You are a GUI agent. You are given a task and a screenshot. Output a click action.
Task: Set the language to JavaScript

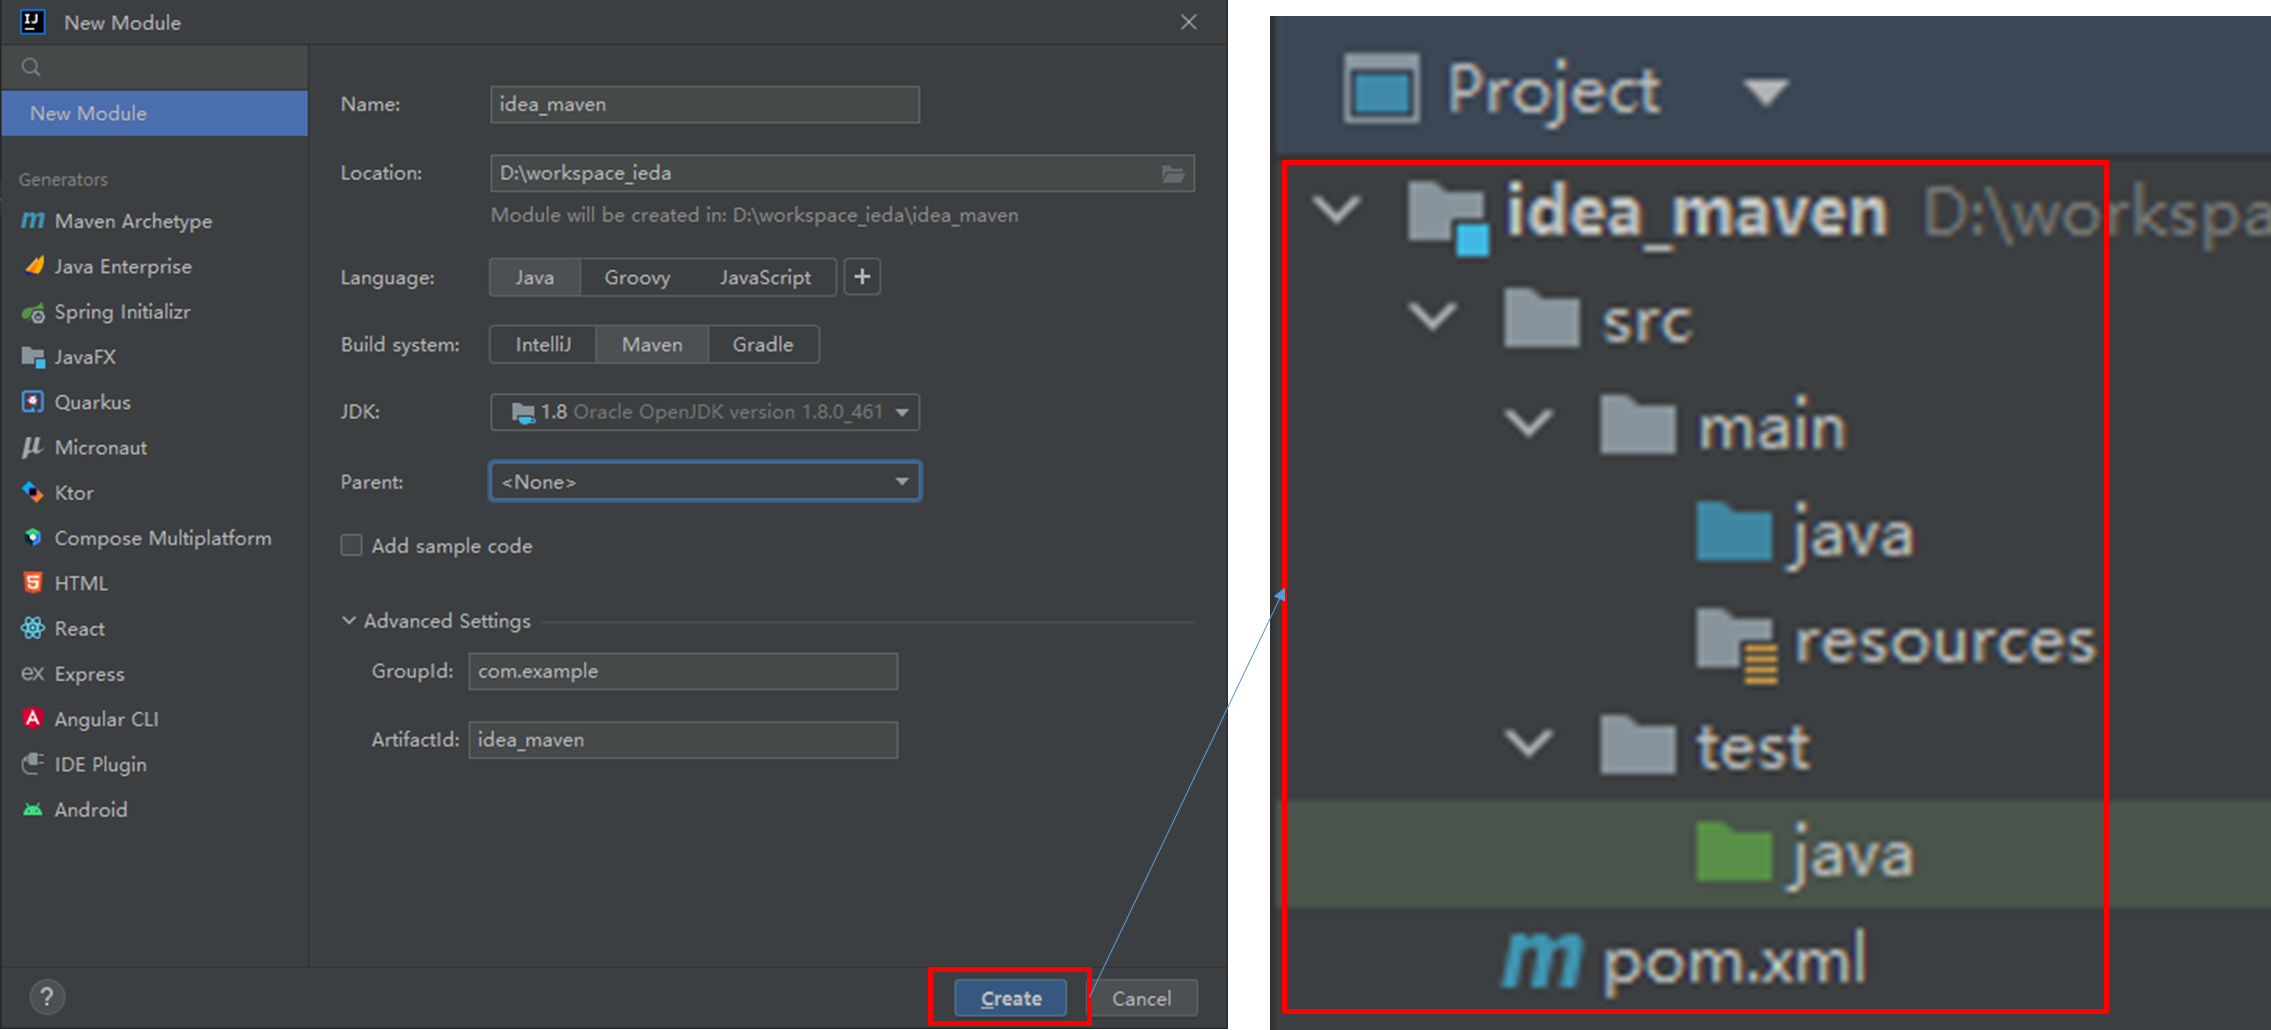click(x=765, y=277)
